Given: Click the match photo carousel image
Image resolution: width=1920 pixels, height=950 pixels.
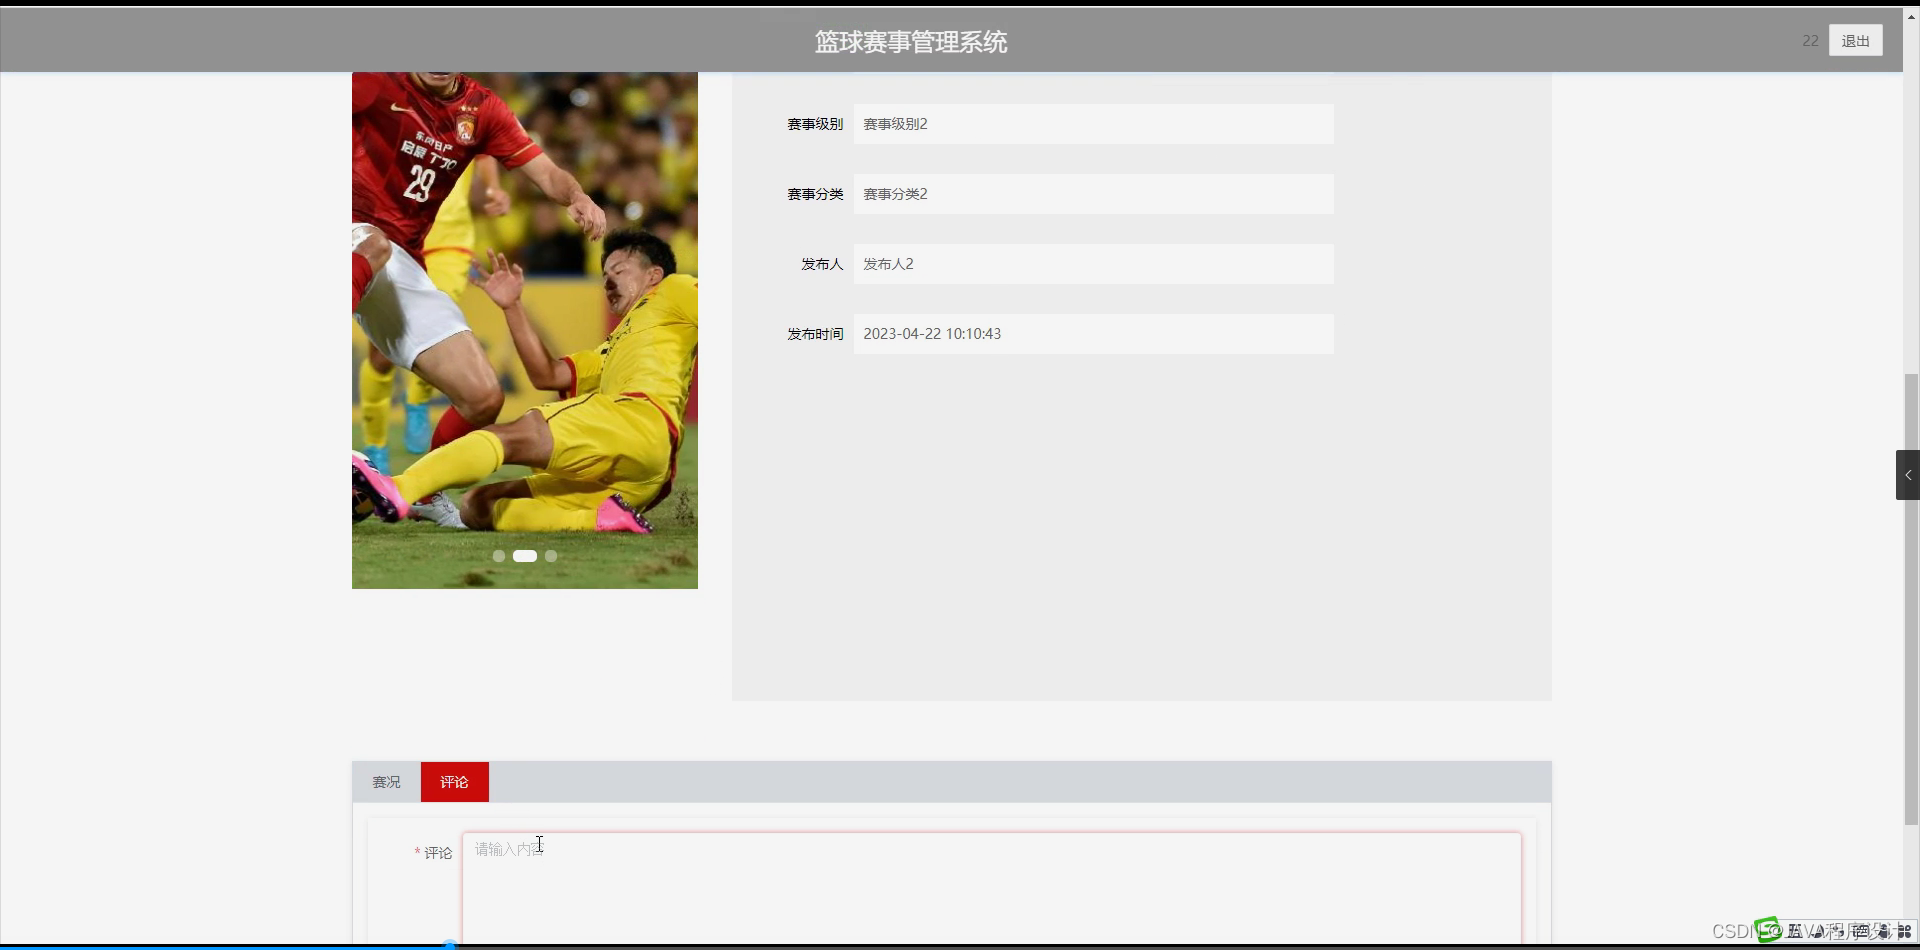Looking at the screenshot, I should point(525,330).
